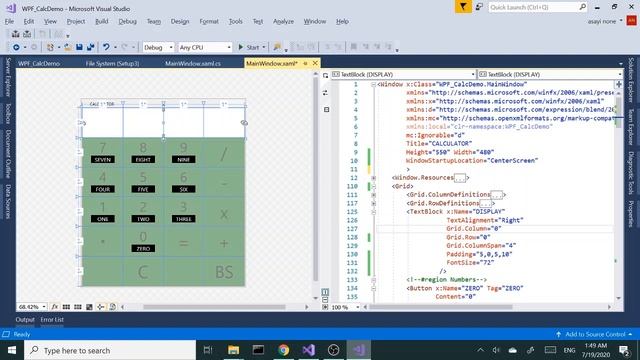Open the Analyze menu
Image resolution: width=640 pixels, height=360 pixels.
(x=283, y=21)
